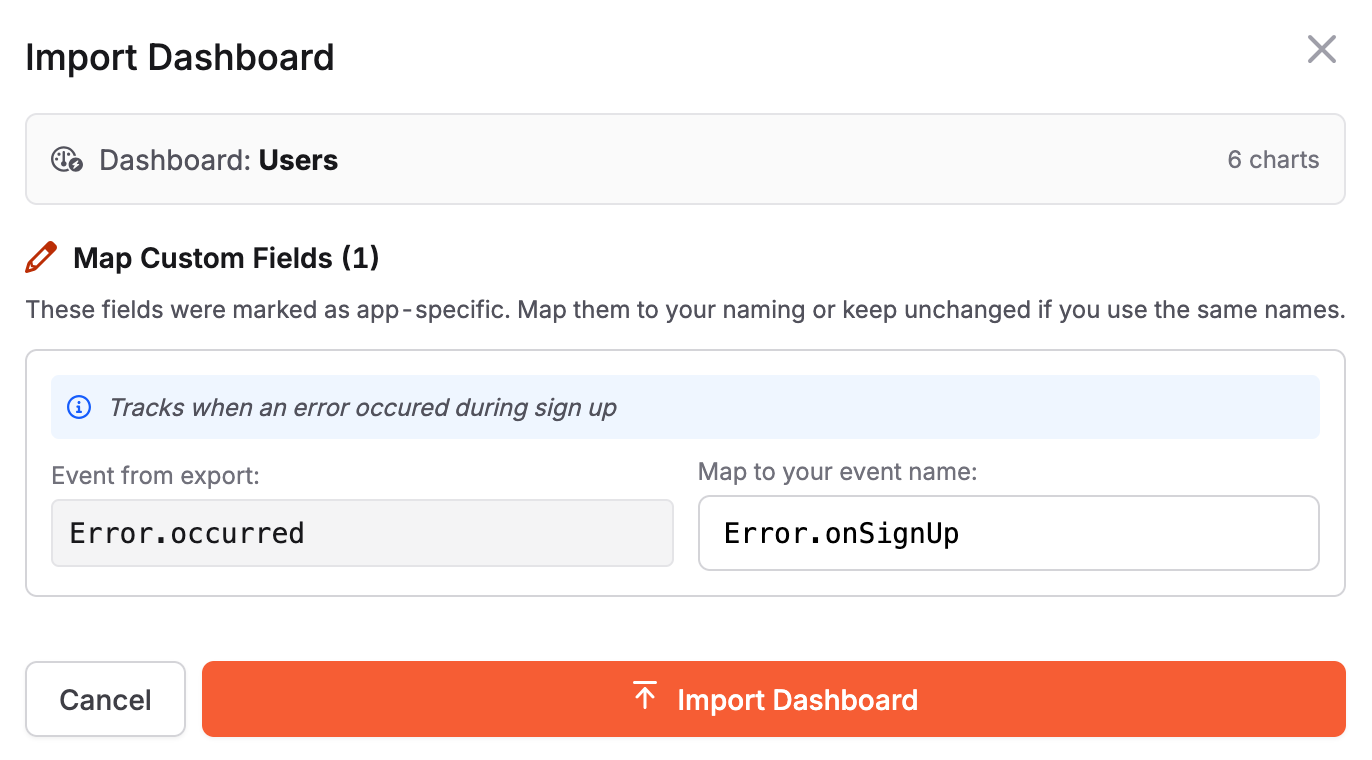
Task: Select the Error.onSignUp mapping input
Action: pyautogui.click(x=1008, y=533)
